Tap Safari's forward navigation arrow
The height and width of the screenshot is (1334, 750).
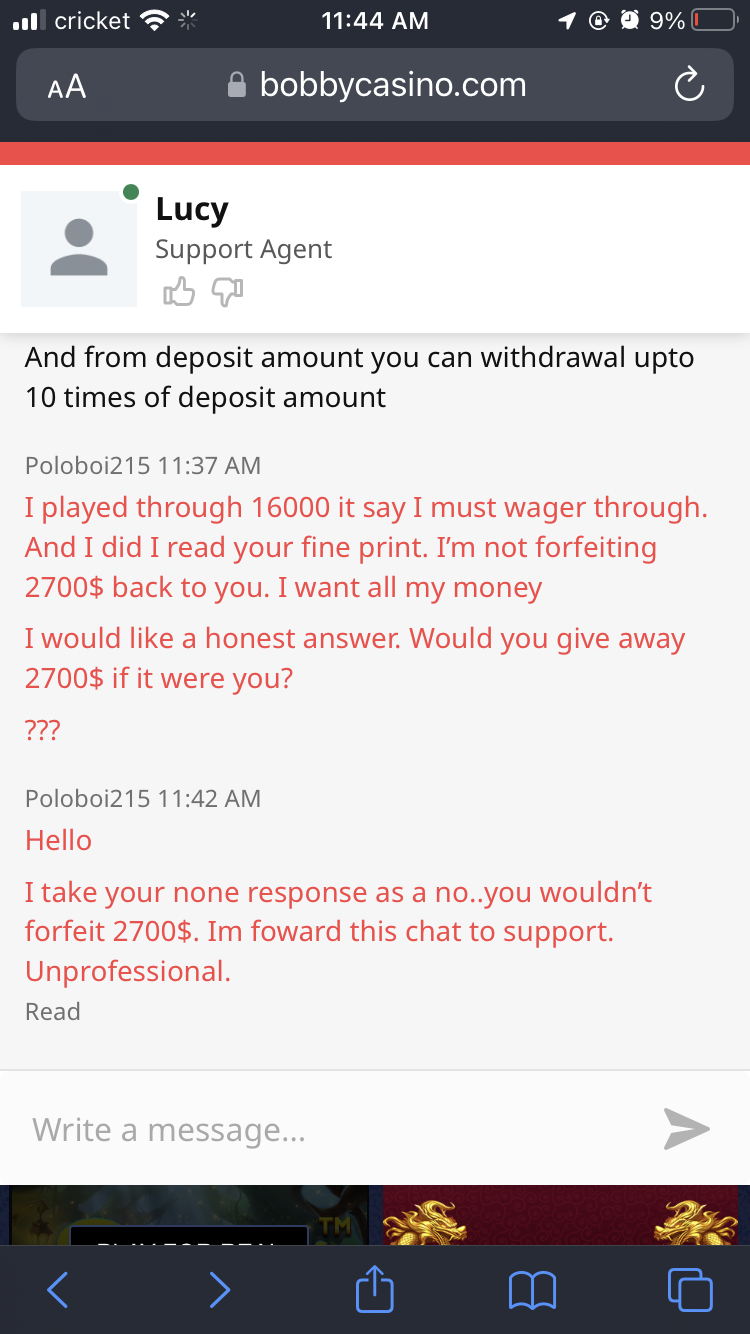tap(219, 1290)
